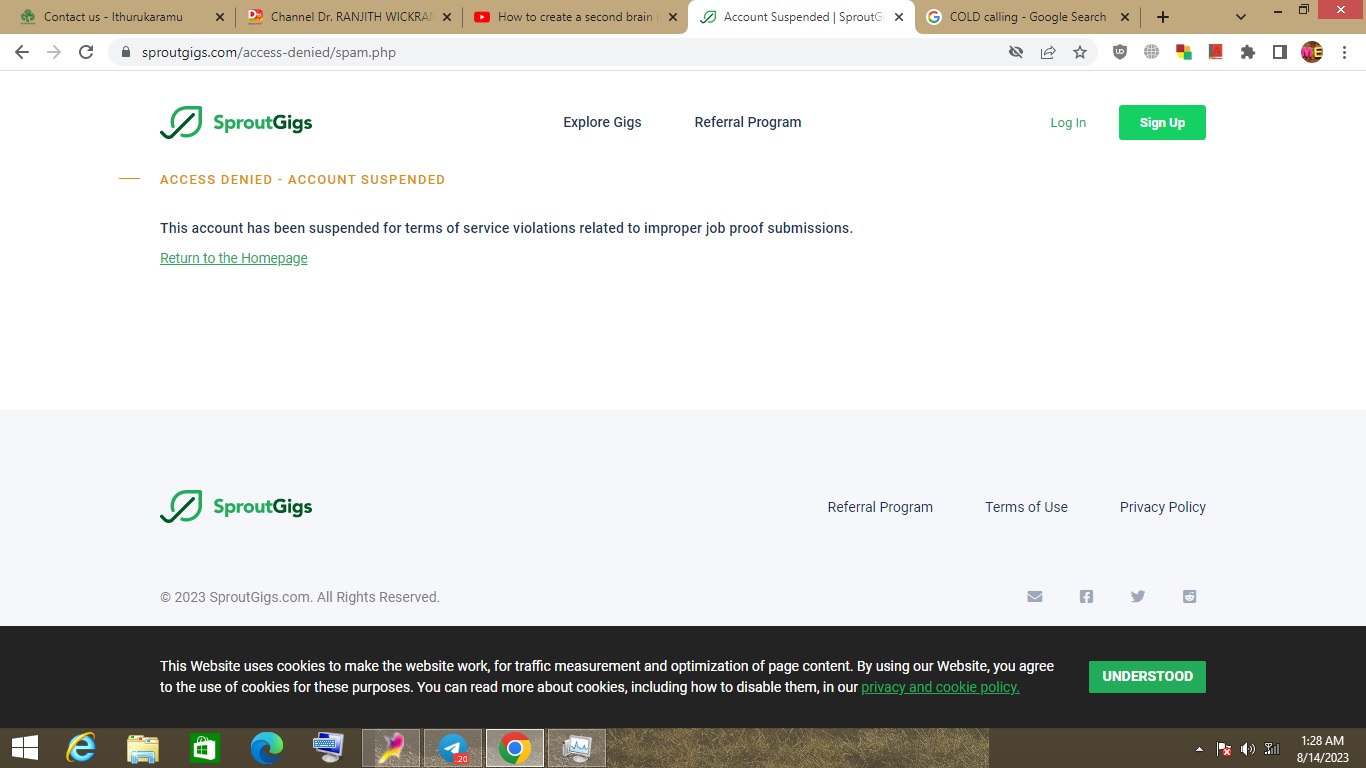The height and width of the screenshot is (768, 1366).
Task: Launch Internet Explorer from the taskbar
Action: tap(81, 748)
